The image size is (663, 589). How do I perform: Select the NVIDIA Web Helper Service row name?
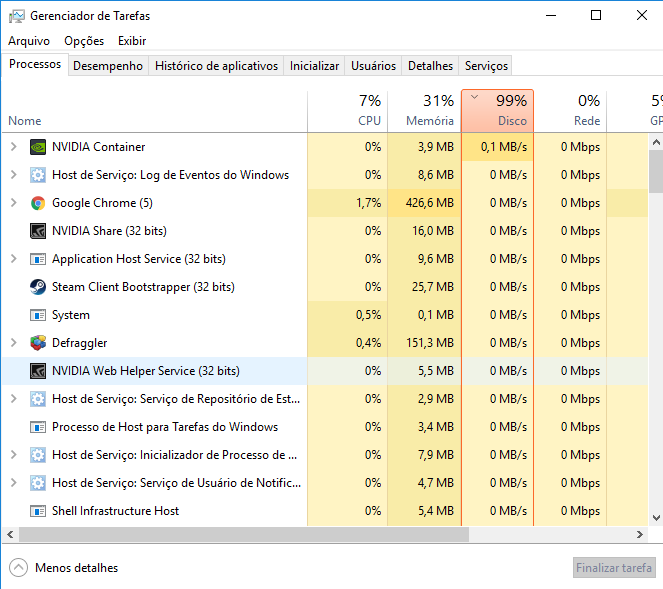coord(146,371)
